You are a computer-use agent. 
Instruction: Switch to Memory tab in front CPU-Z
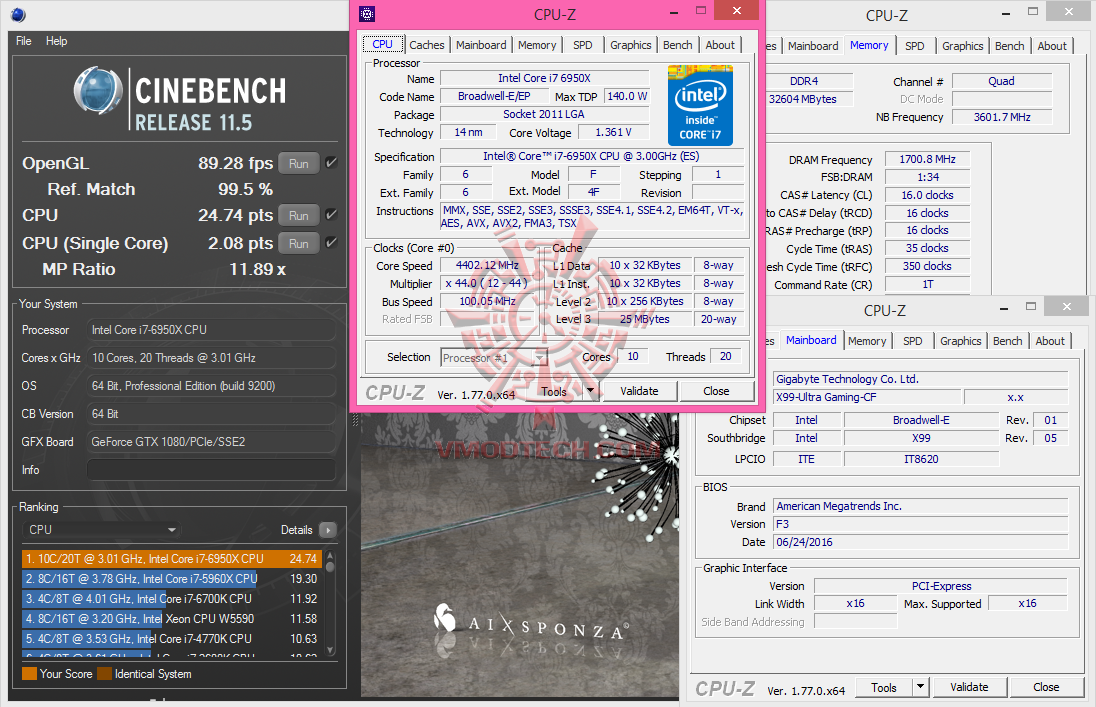pyautogui.click(x=537, y=45)
